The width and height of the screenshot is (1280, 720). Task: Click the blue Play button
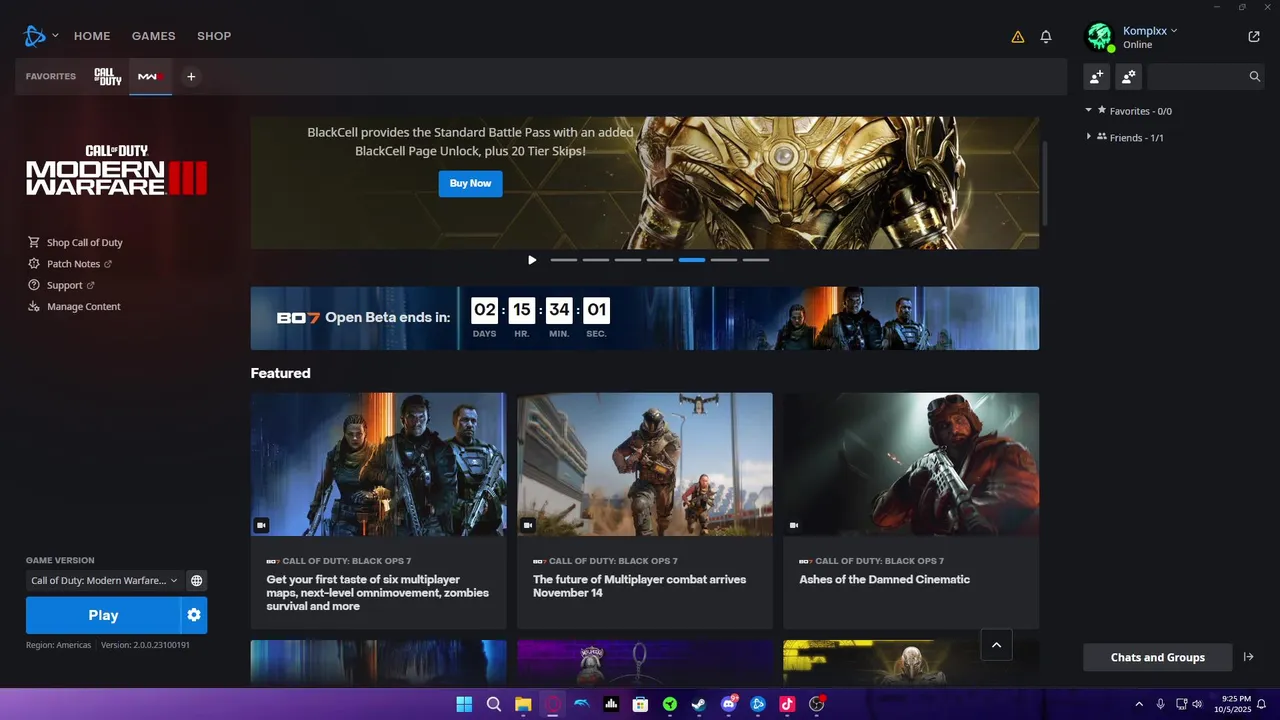point(103,615)
